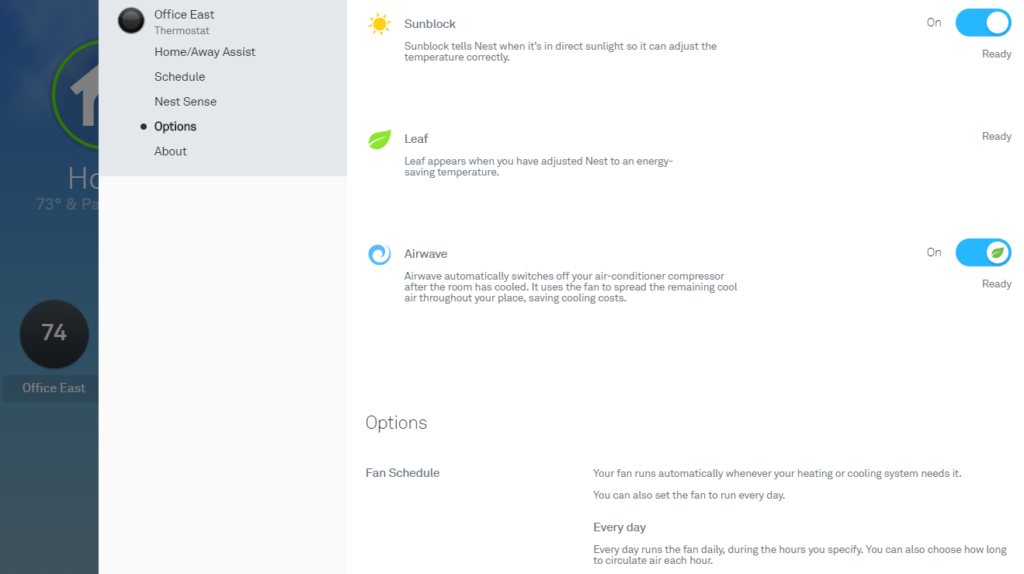The height and width of the screenshot is (574, 1024).
Task: Go to Nest Sense settings
Action: [x=185, y=102]
